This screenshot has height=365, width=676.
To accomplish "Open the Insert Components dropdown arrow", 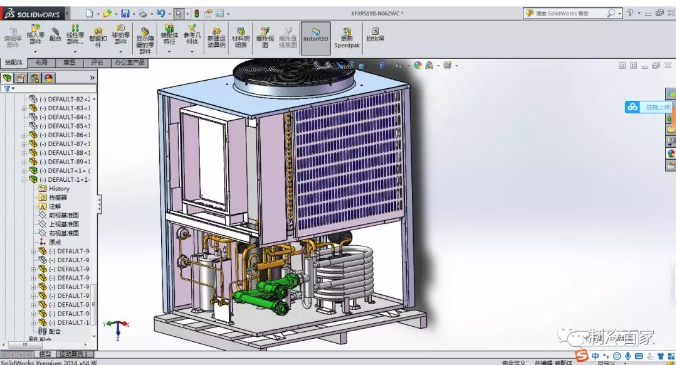I will (x=35, y=52).
